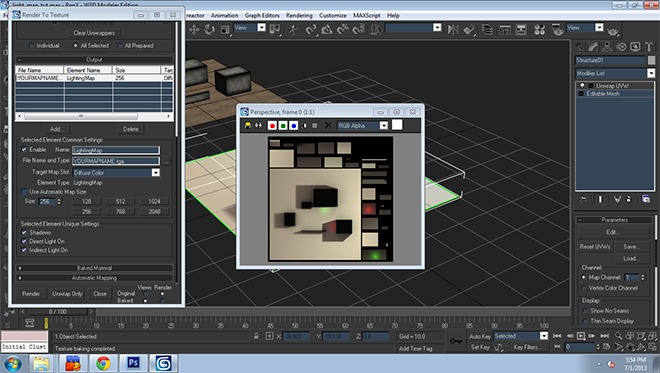Open the RGB Alpha channel dropdown

[383, 125]
